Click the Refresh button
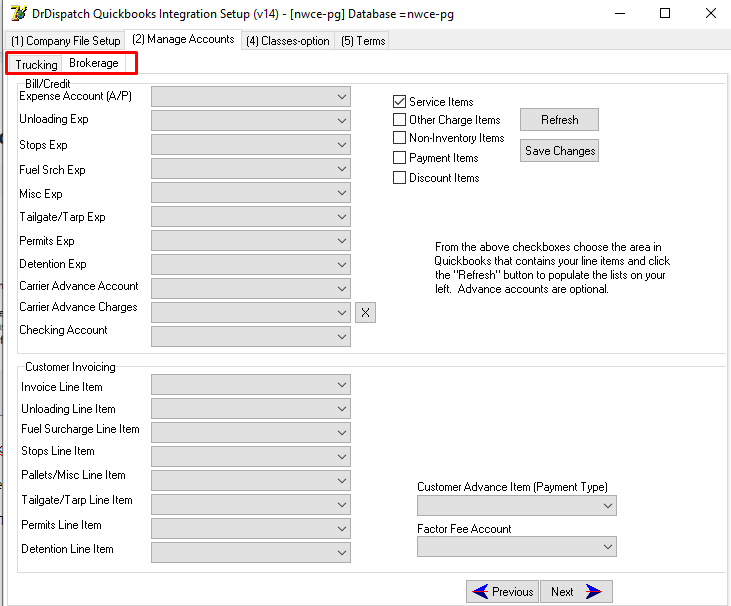The image size is (731, 606). [559, 120]
